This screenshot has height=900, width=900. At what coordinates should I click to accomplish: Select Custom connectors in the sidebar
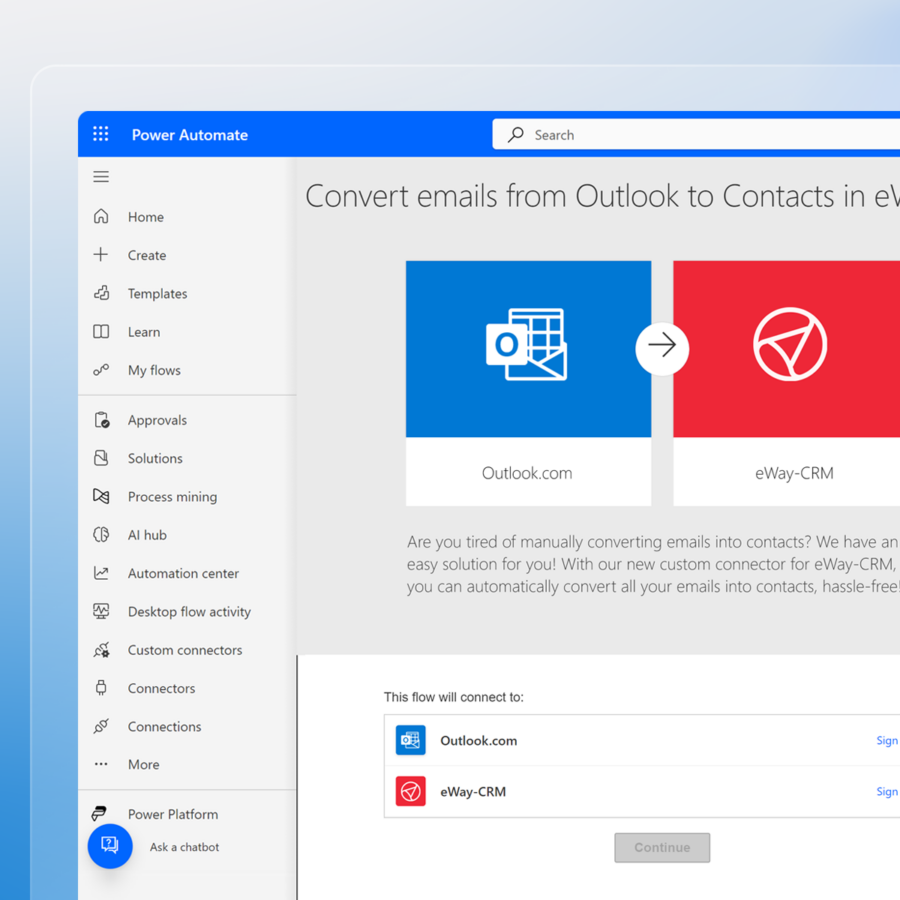click(184, 649)
